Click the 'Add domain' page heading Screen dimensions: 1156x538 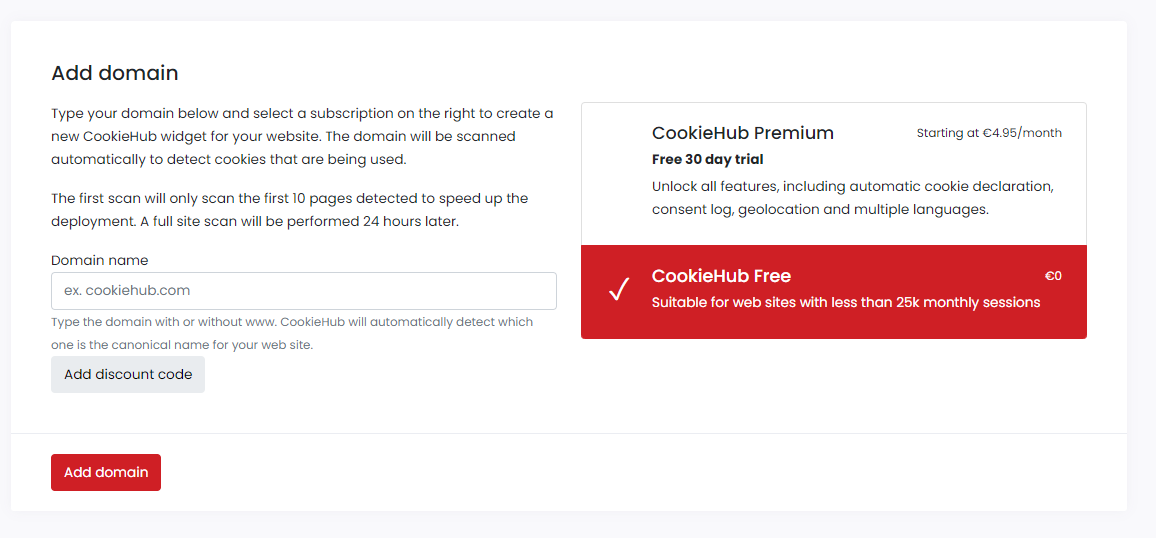(115, 73)
